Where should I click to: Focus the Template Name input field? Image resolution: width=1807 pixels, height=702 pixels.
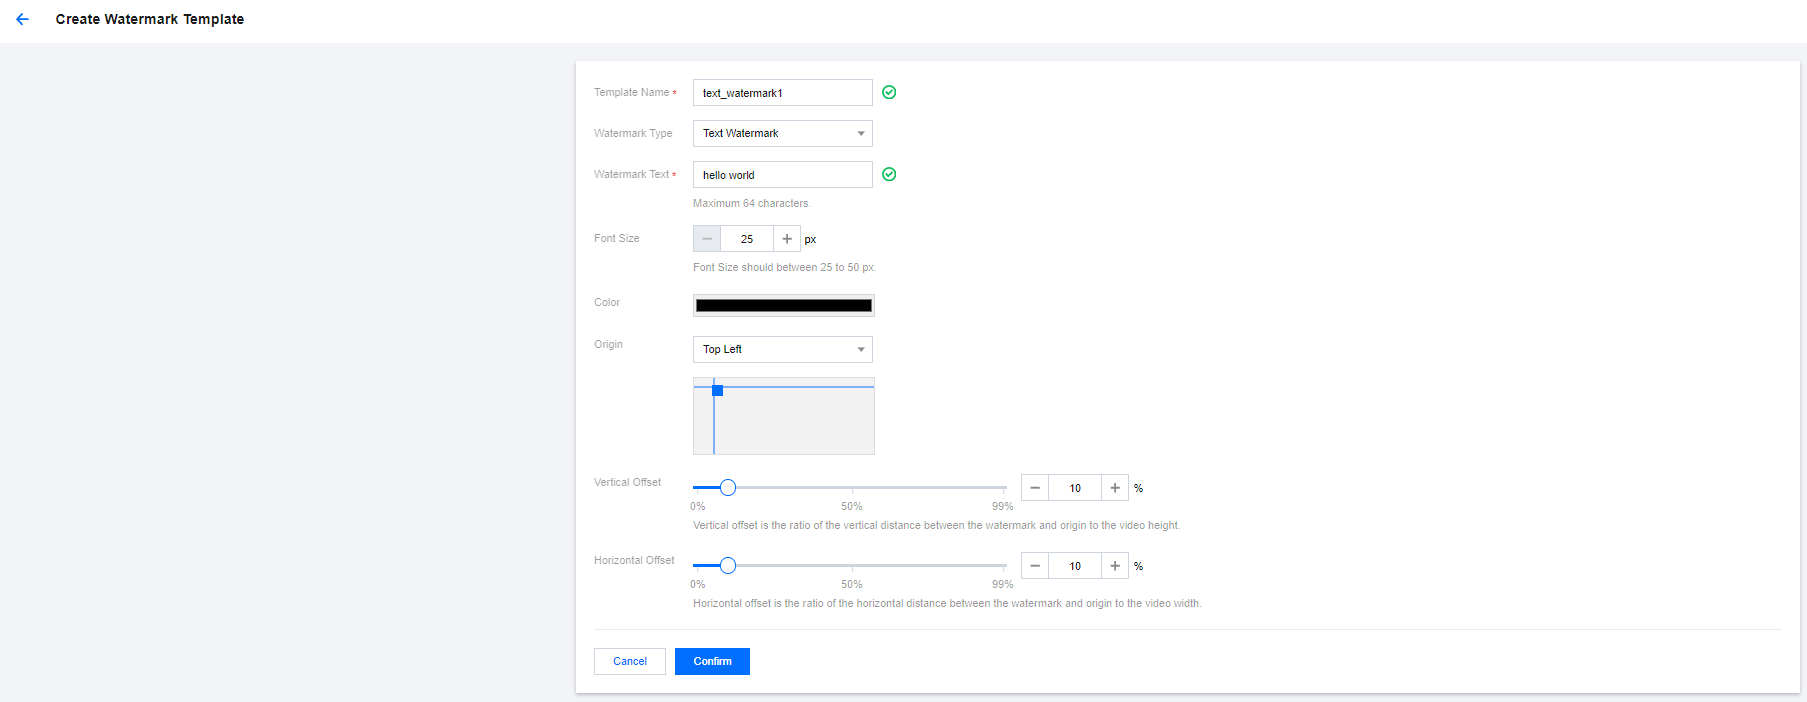pos(783,93)
